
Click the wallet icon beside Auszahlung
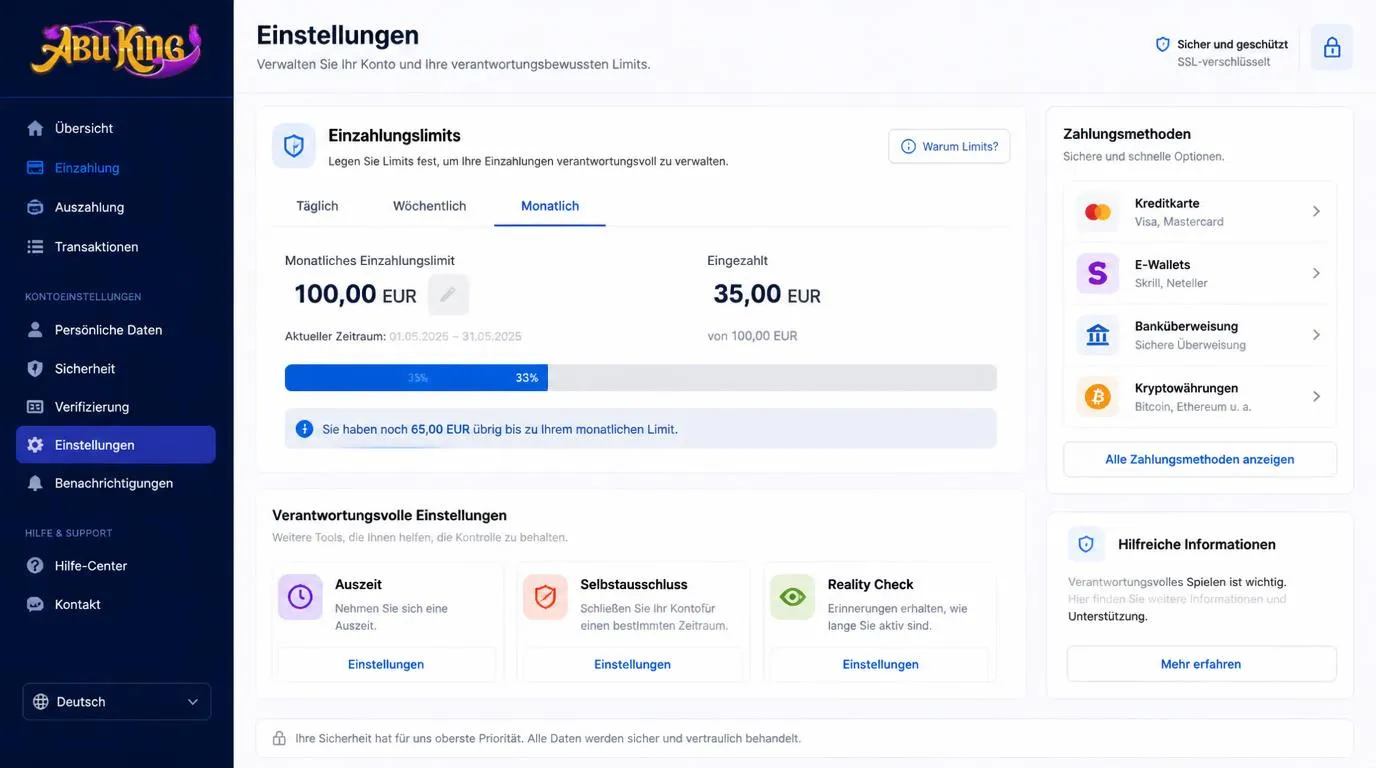tap(35, 207)
